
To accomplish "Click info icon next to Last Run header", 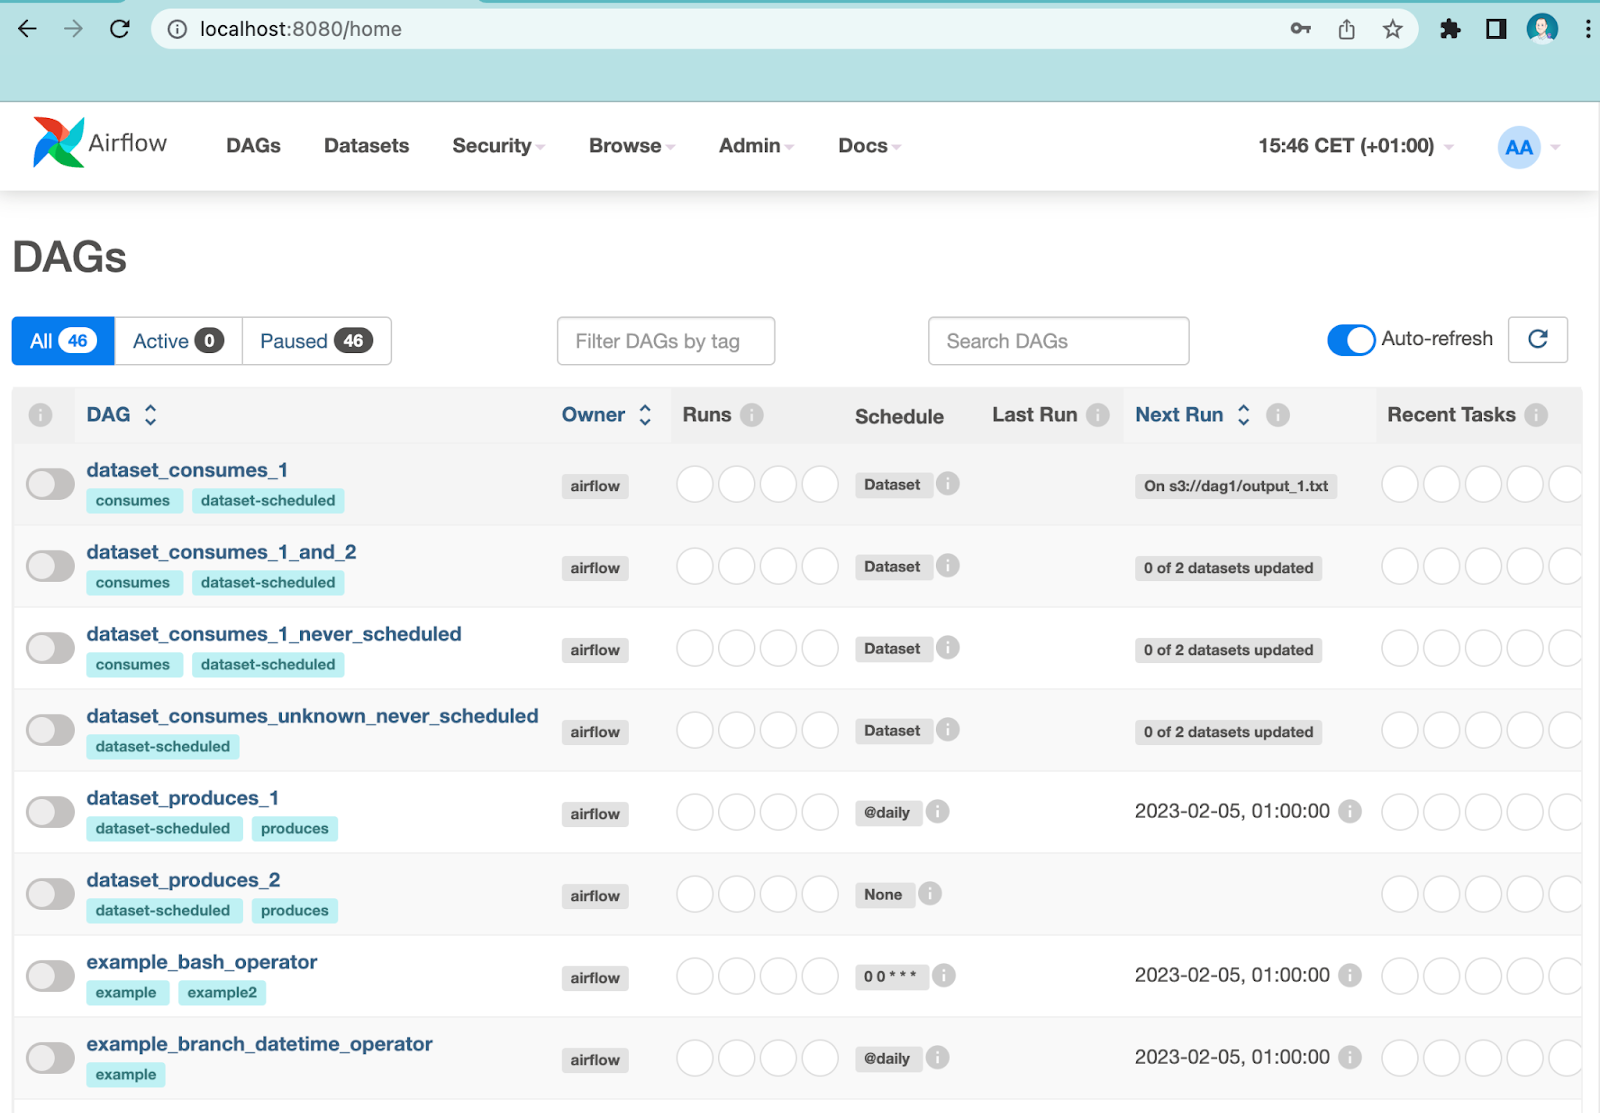I will tap(1098, 415).
